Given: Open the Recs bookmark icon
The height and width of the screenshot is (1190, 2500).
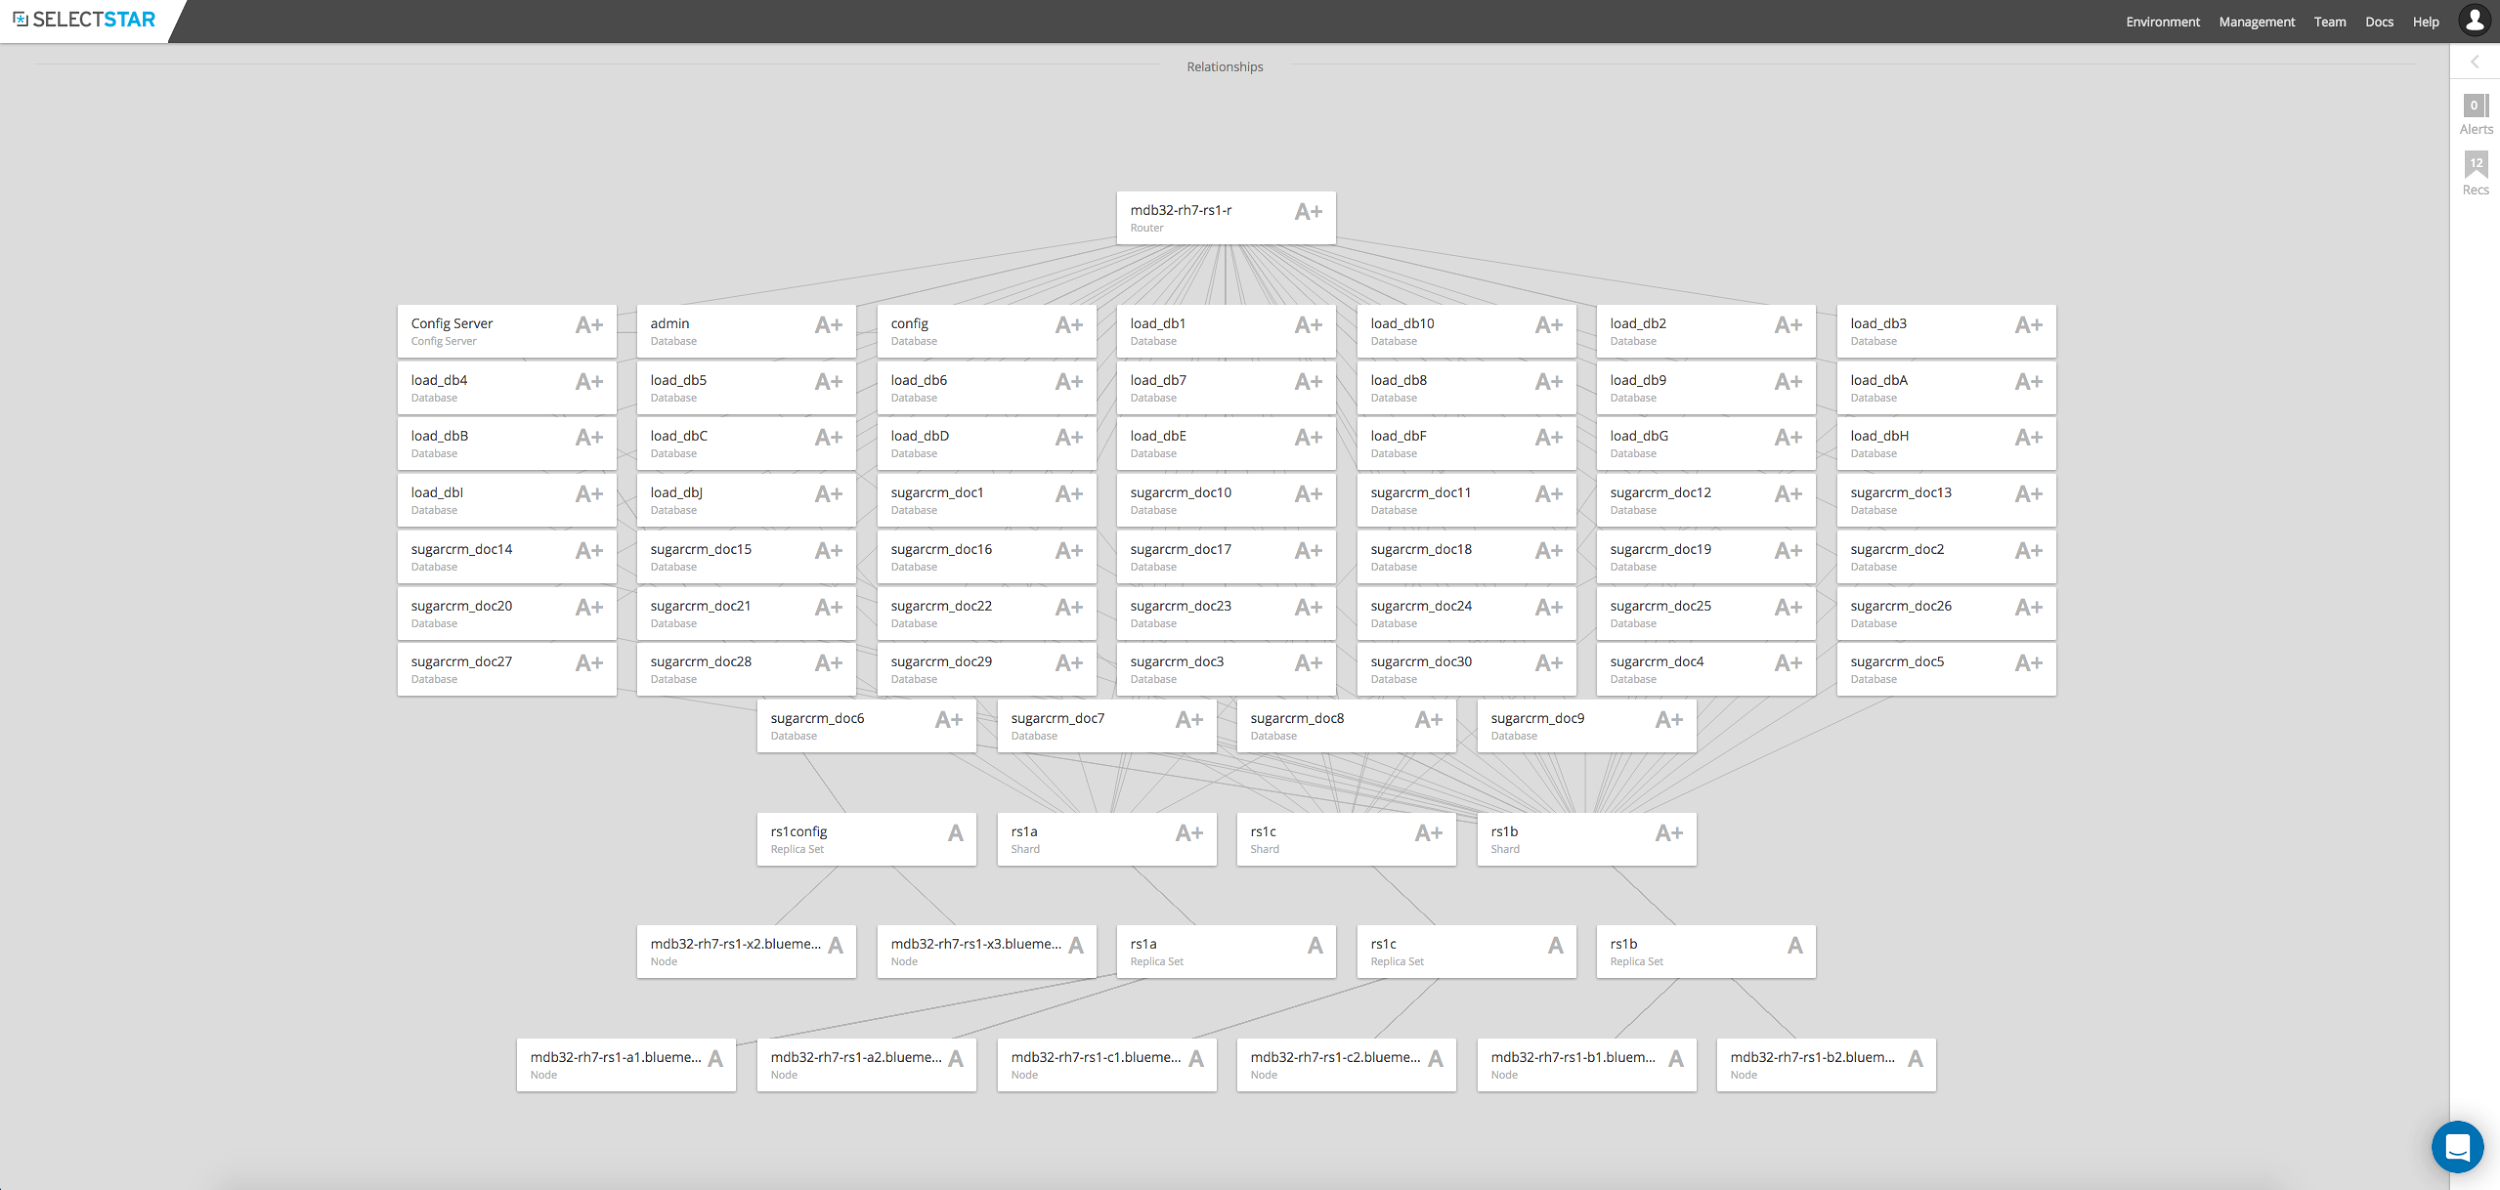Looking at the screenshot, I should pyautogui.click(x=2475, y=165).
